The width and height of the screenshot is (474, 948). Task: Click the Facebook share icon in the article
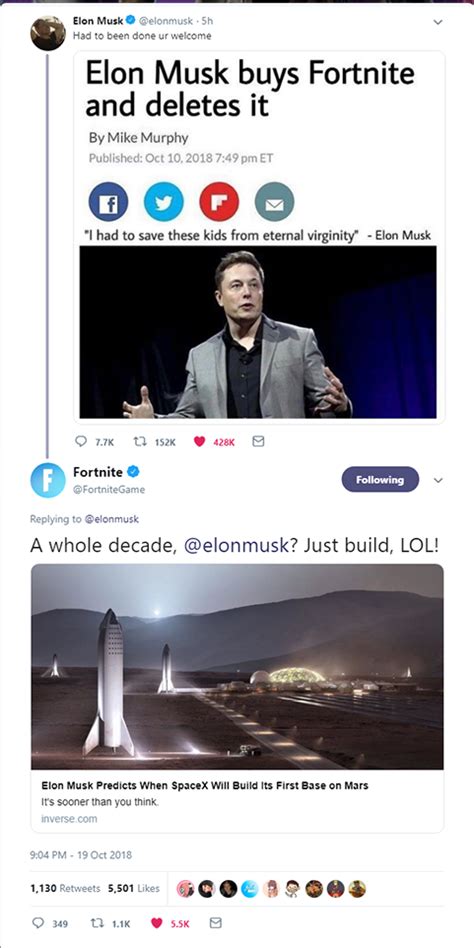[x=109, y=202]
